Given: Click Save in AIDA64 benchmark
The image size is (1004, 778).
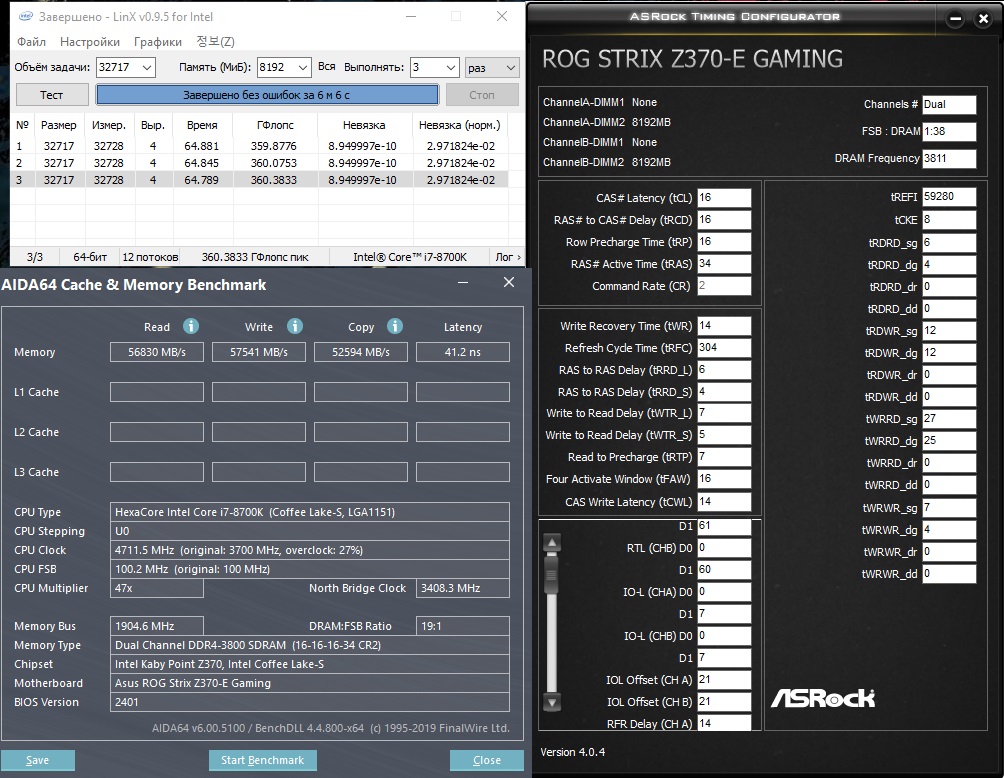Looking at the screenshot, I should point(38,760).
